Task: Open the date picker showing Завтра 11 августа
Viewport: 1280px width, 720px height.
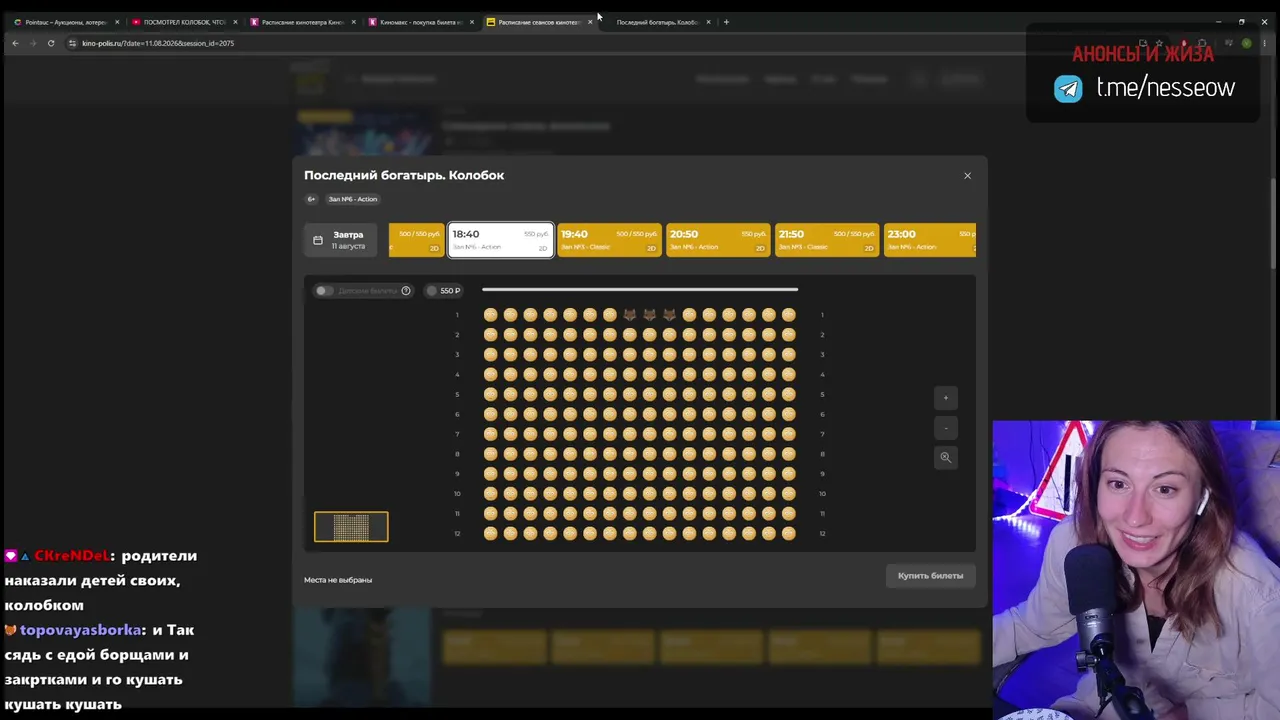Action: tap(340, 240)
